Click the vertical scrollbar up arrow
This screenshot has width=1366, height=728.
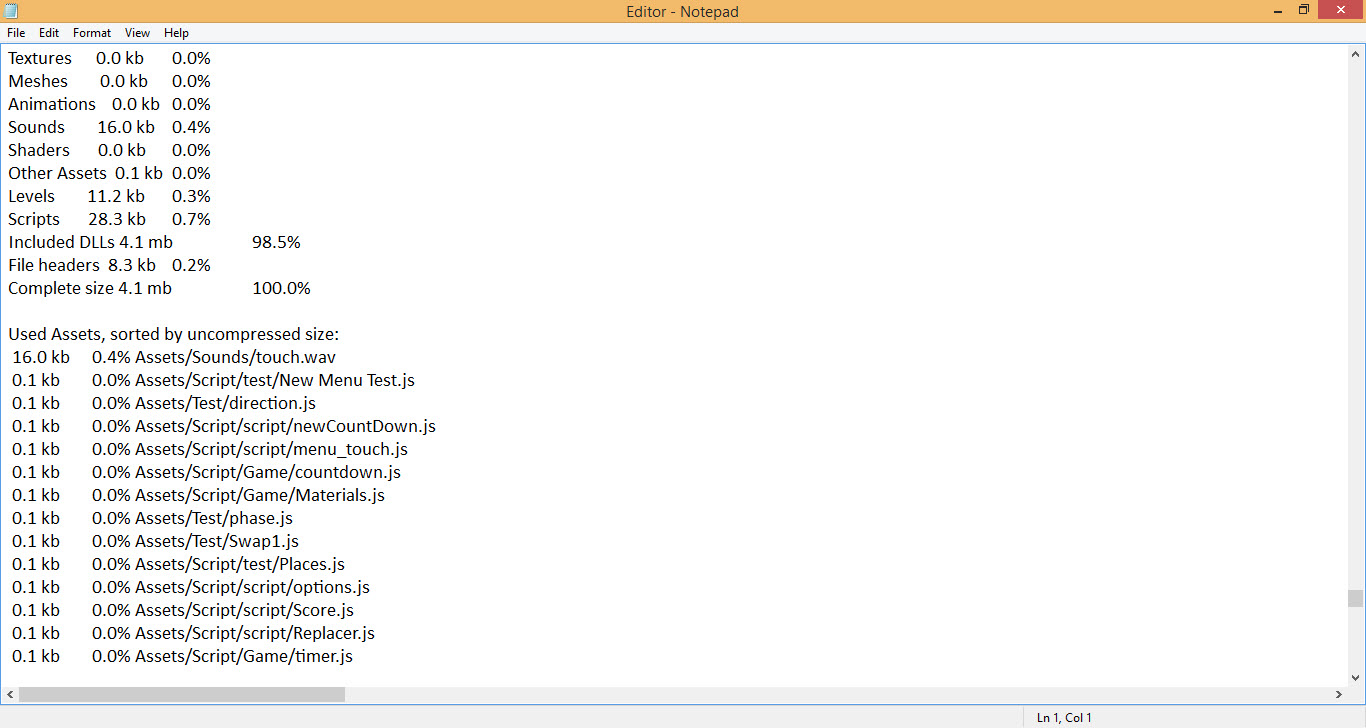(1355, 53)
